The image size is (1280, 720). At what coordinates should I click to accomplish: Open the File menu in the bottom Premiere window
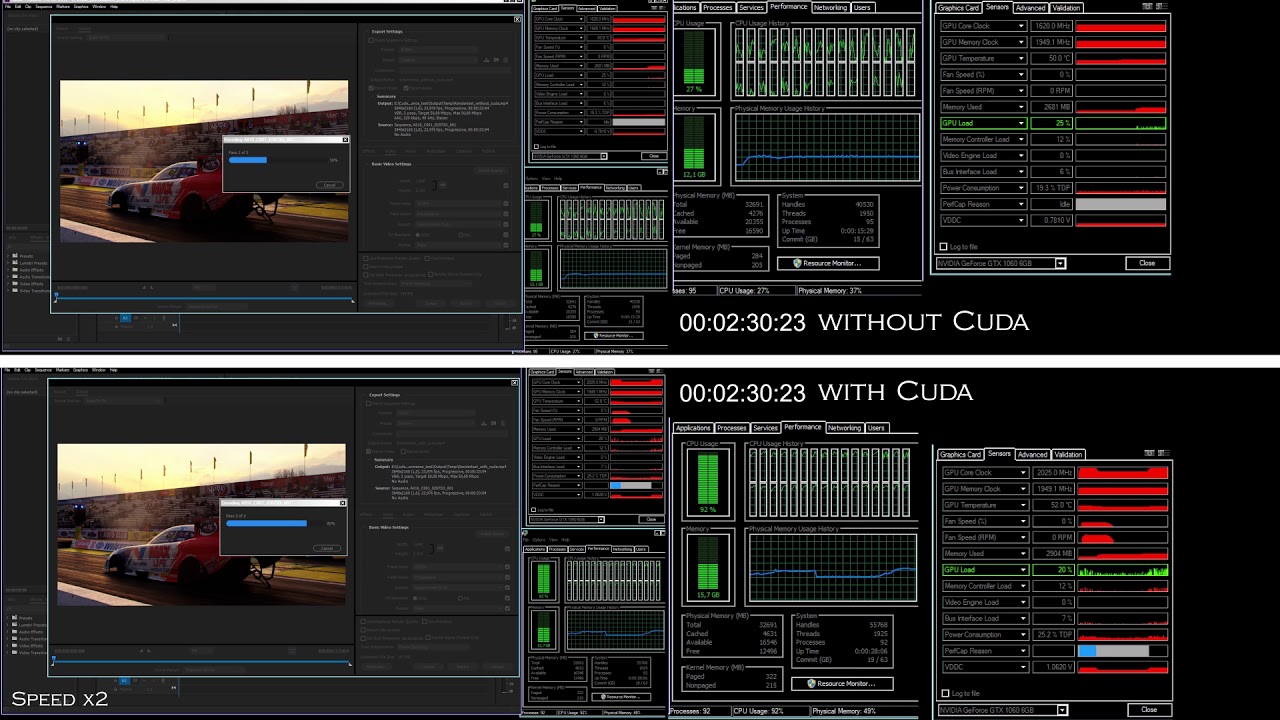[x=7, y=370]
